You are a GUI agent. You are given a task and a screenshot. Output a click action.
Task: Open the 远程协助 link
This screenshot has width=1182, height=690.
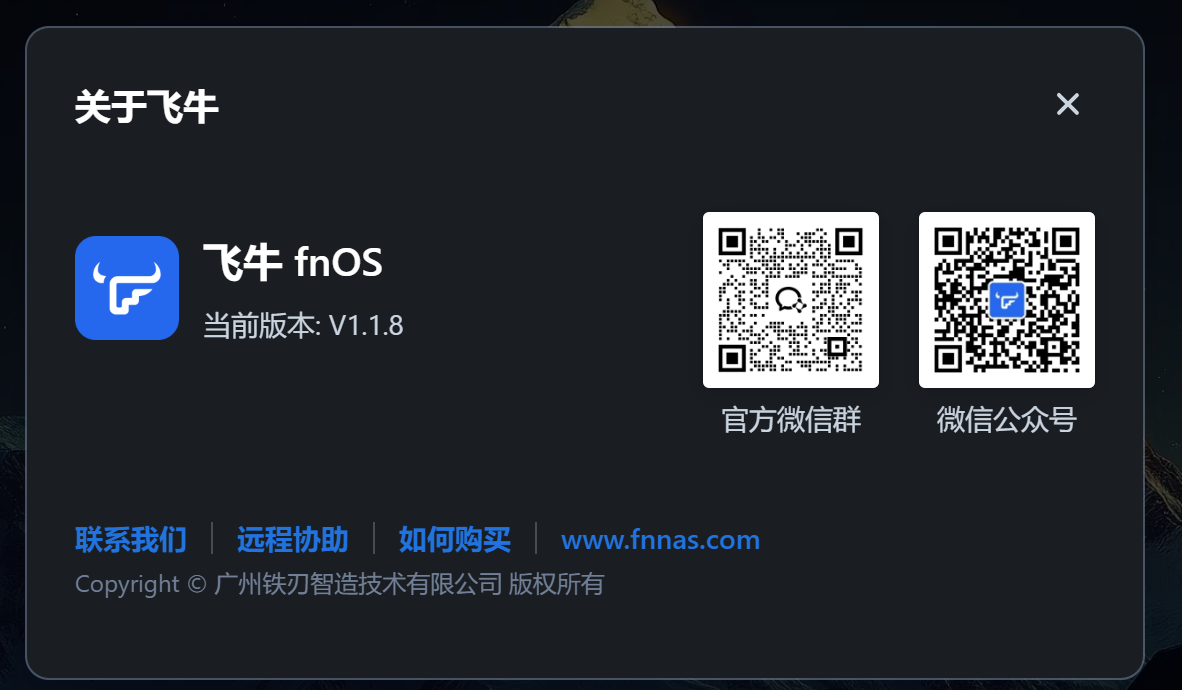click(292, 540)
